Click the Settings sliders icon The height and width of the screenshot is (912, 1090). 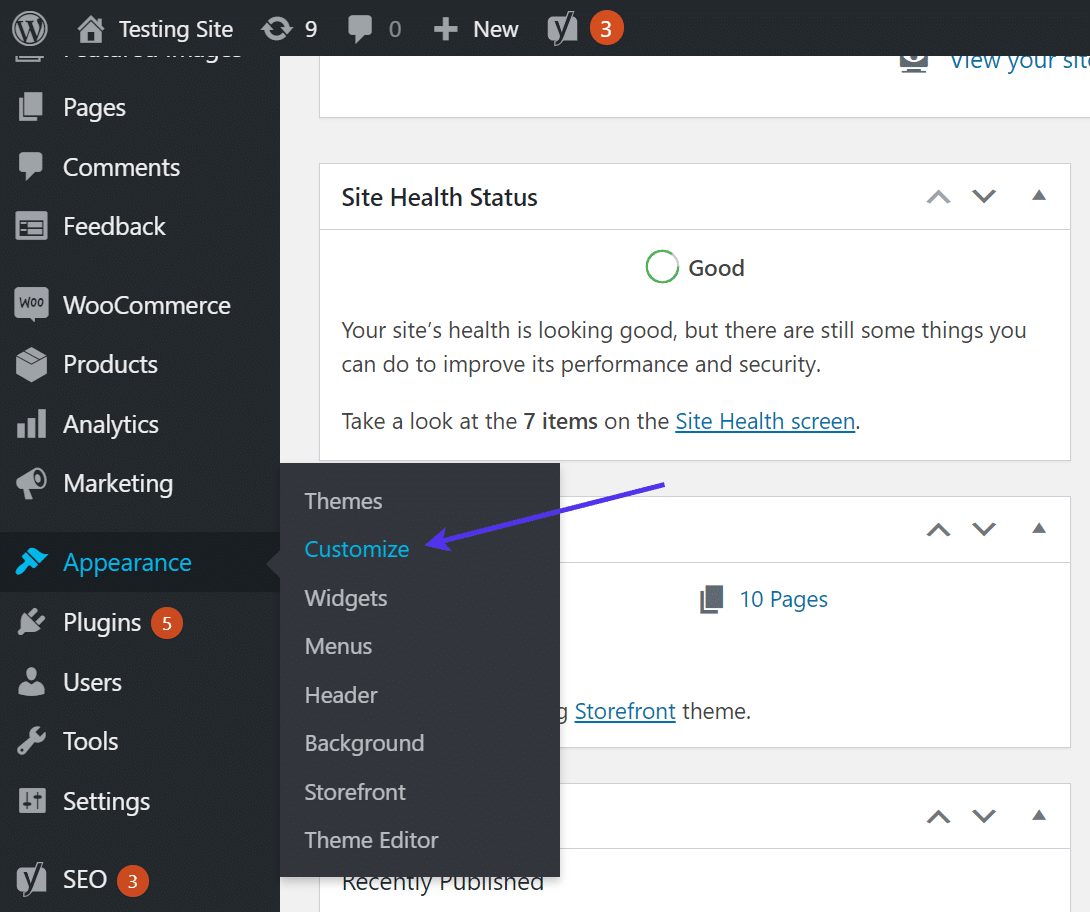(32, 801)
